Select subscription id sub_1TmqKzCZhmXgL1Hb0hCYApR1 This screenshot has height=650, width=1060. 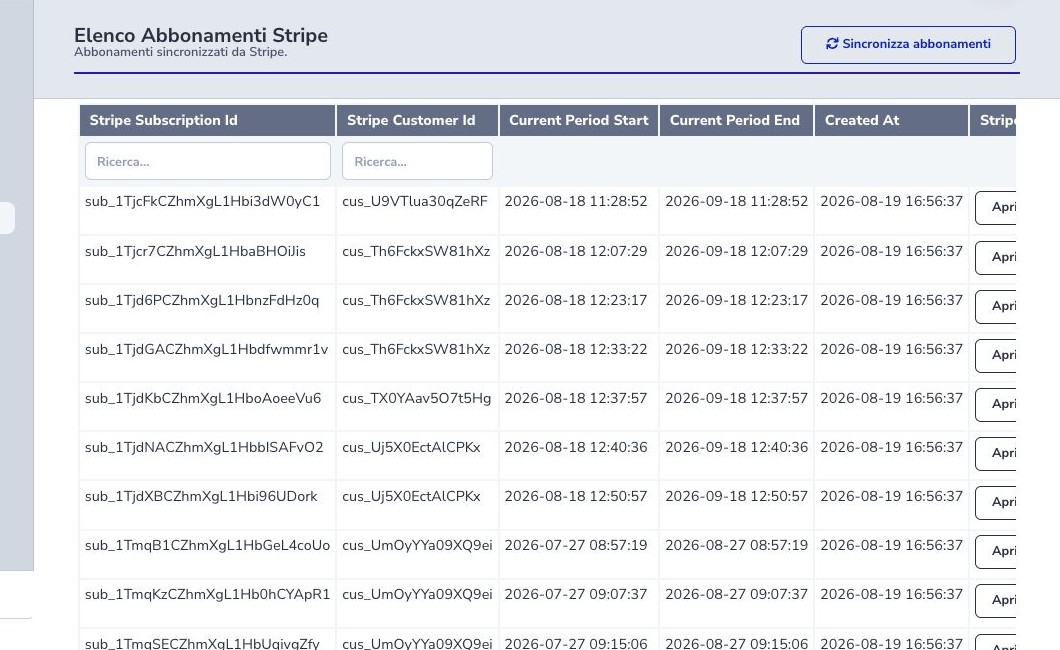[208, 595]
